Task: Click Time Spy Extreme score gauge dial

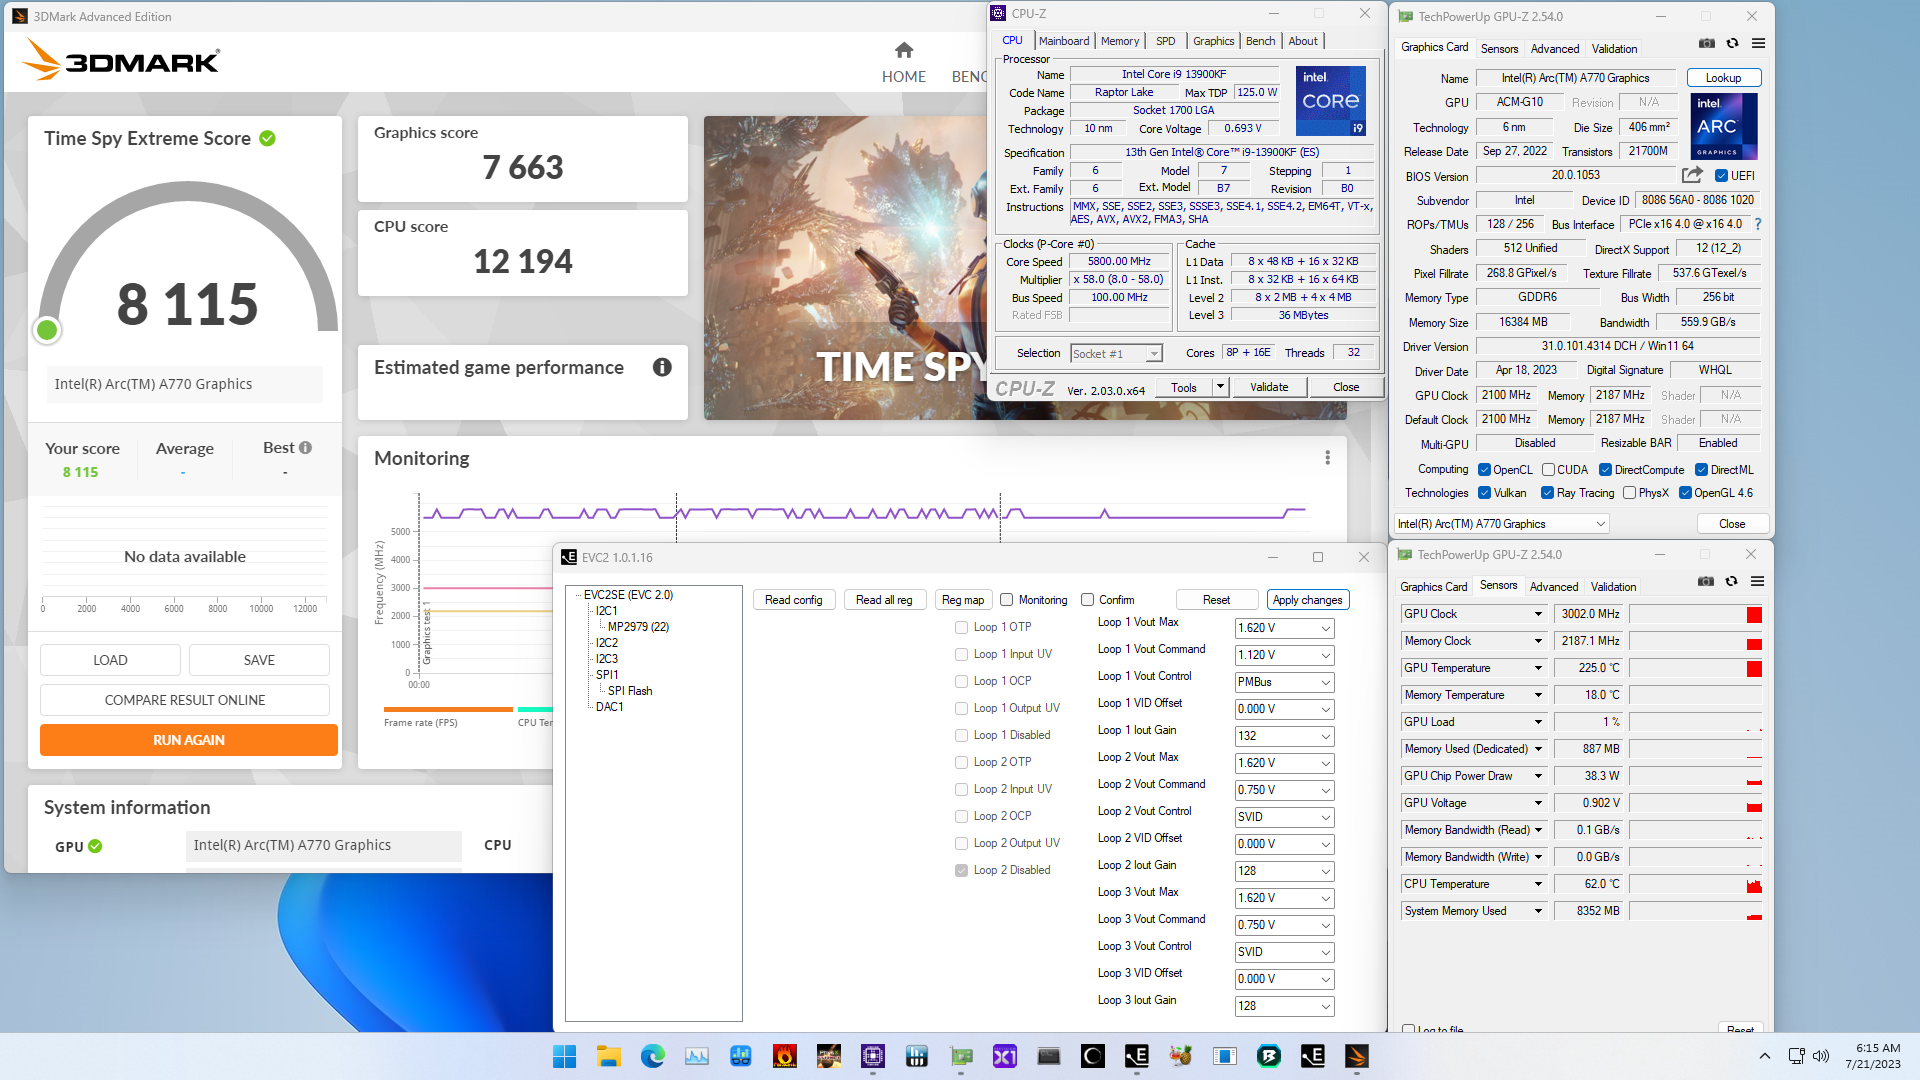Action: point(188,262)
